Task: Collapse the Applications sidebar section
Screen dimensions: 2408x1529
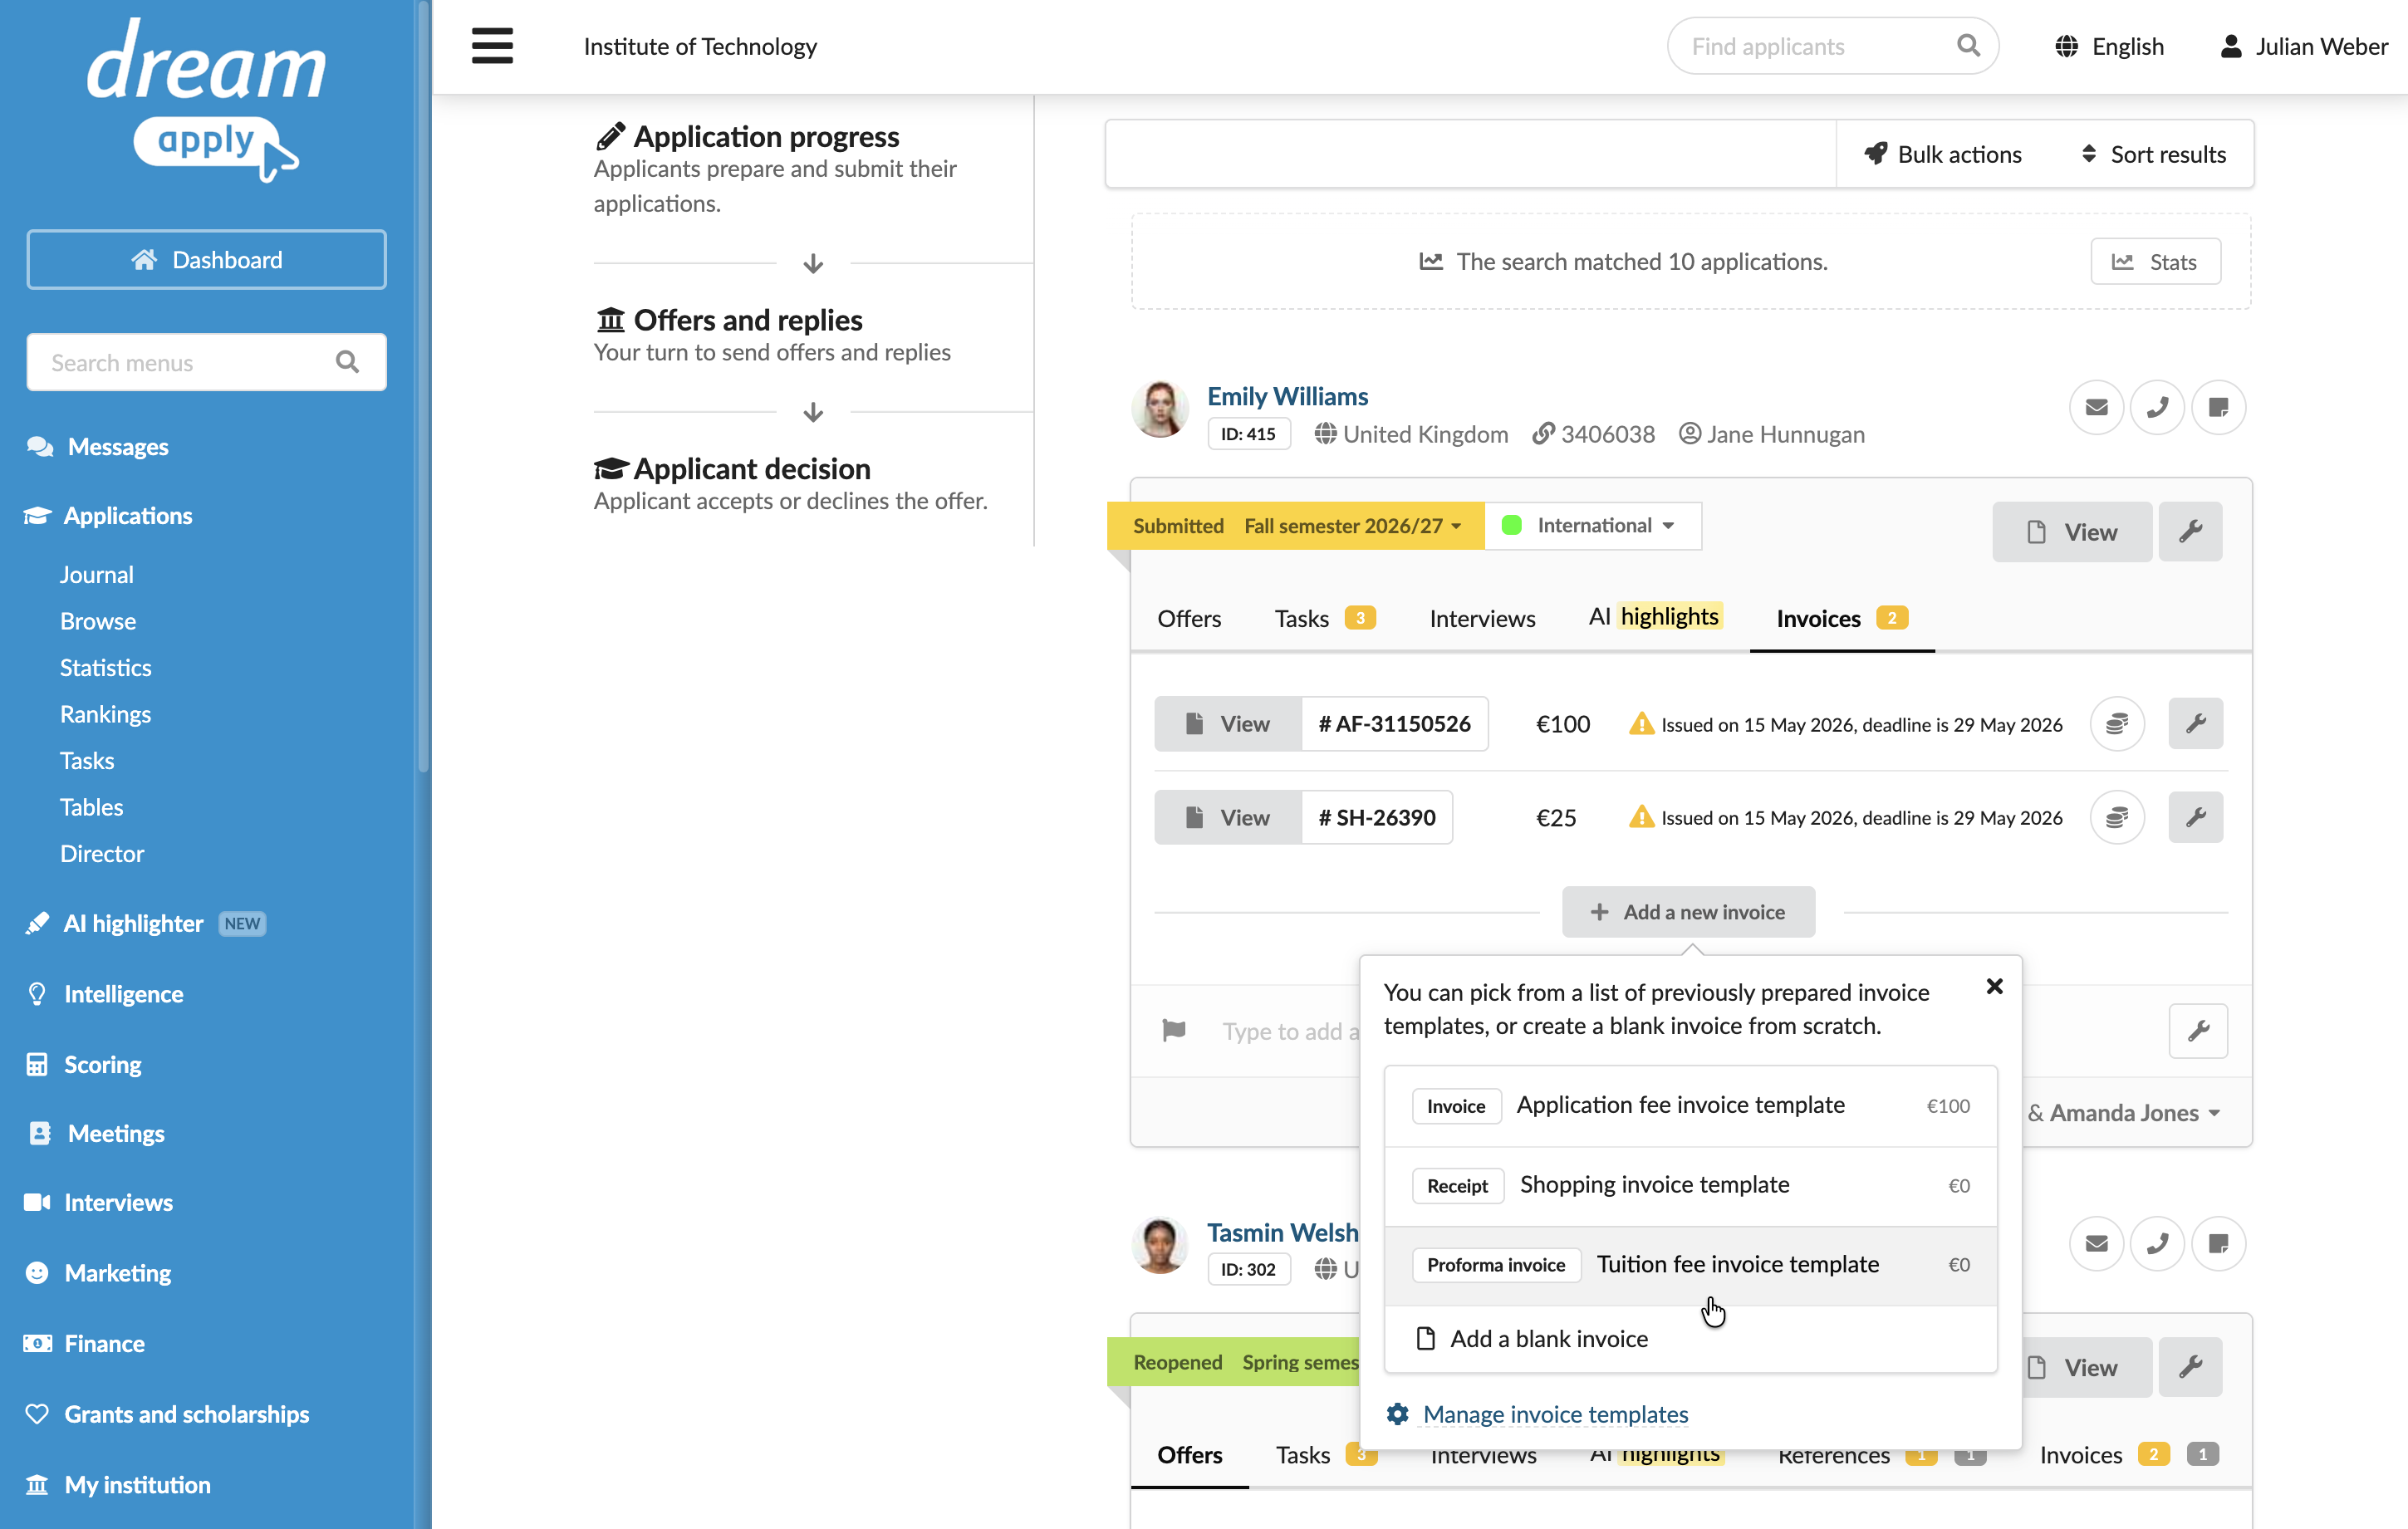Action: click(109, 516)
